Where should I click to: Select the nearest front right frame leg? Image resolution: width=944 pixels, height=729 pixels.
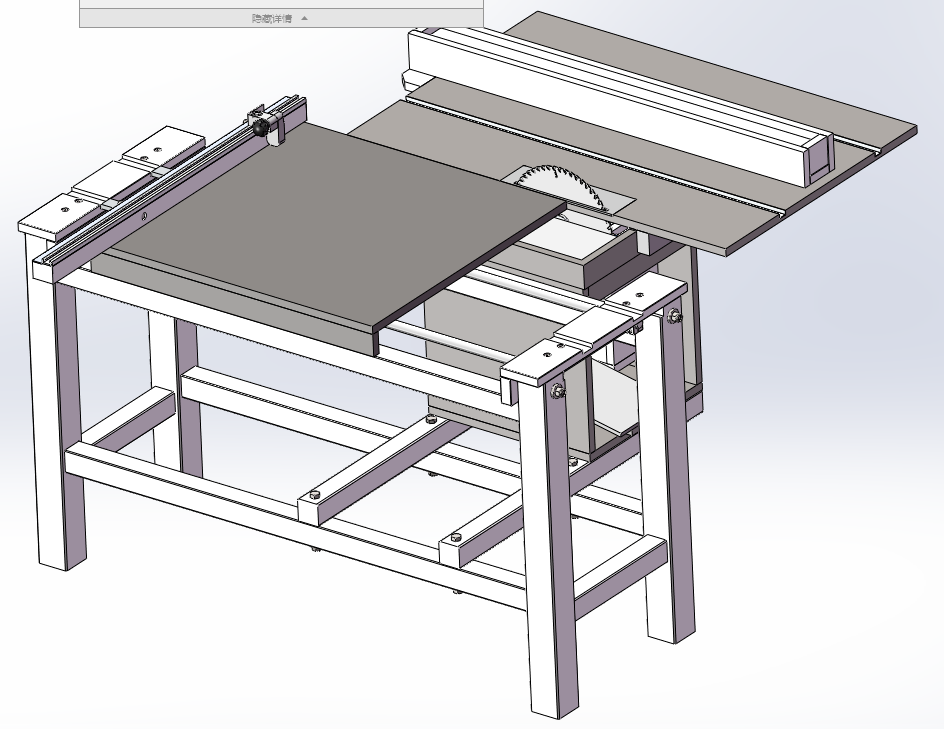click(545, 560)
